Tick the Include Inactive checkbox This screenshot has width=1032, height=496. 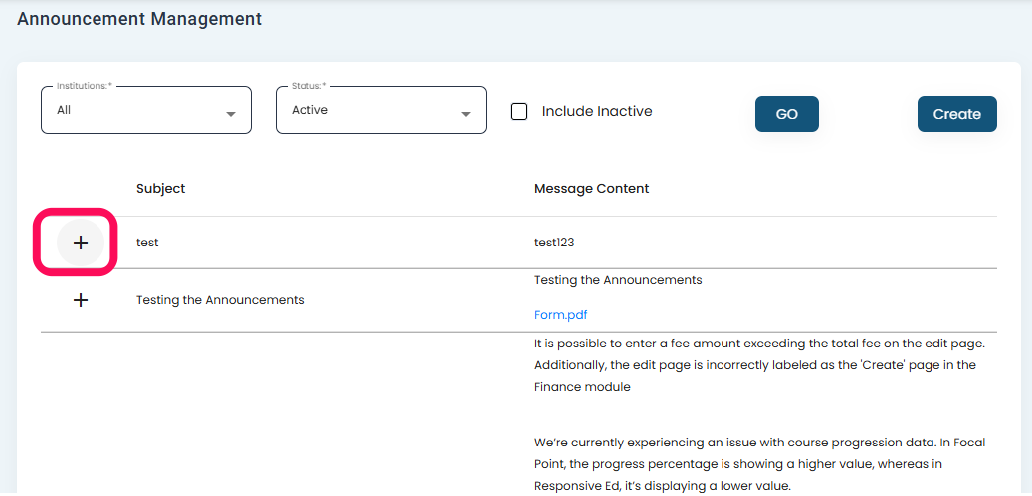(519, 112)
